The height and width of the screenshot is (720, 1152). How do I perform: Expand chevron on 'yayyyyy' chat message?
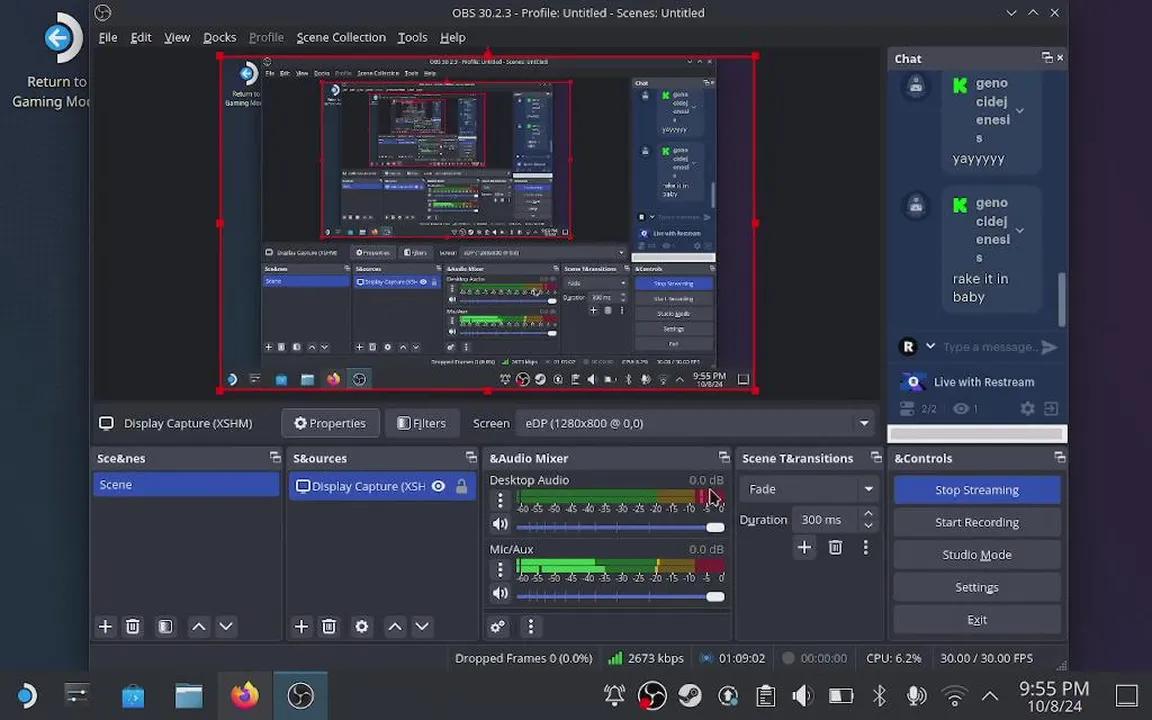(1020, 111)
